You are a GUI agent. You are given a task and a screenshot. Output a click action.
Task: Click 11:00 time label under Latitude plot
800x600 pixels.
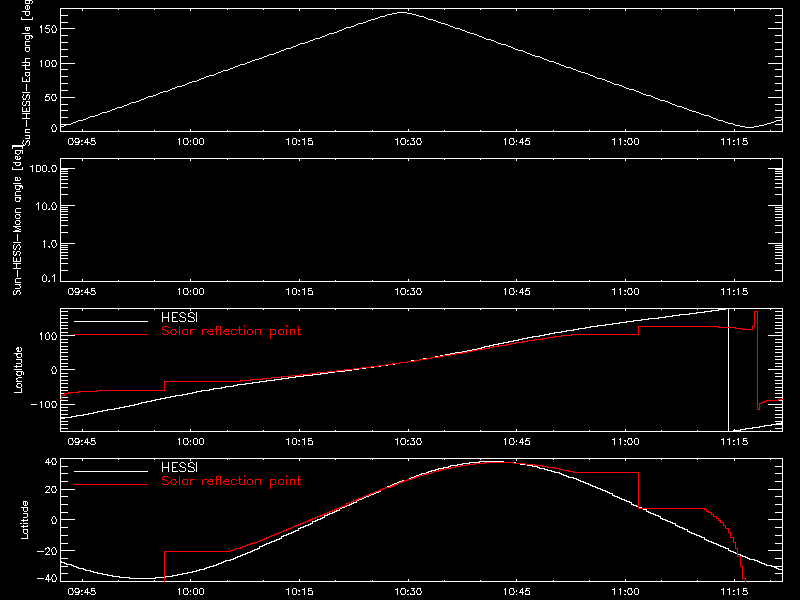click(625, 592)
